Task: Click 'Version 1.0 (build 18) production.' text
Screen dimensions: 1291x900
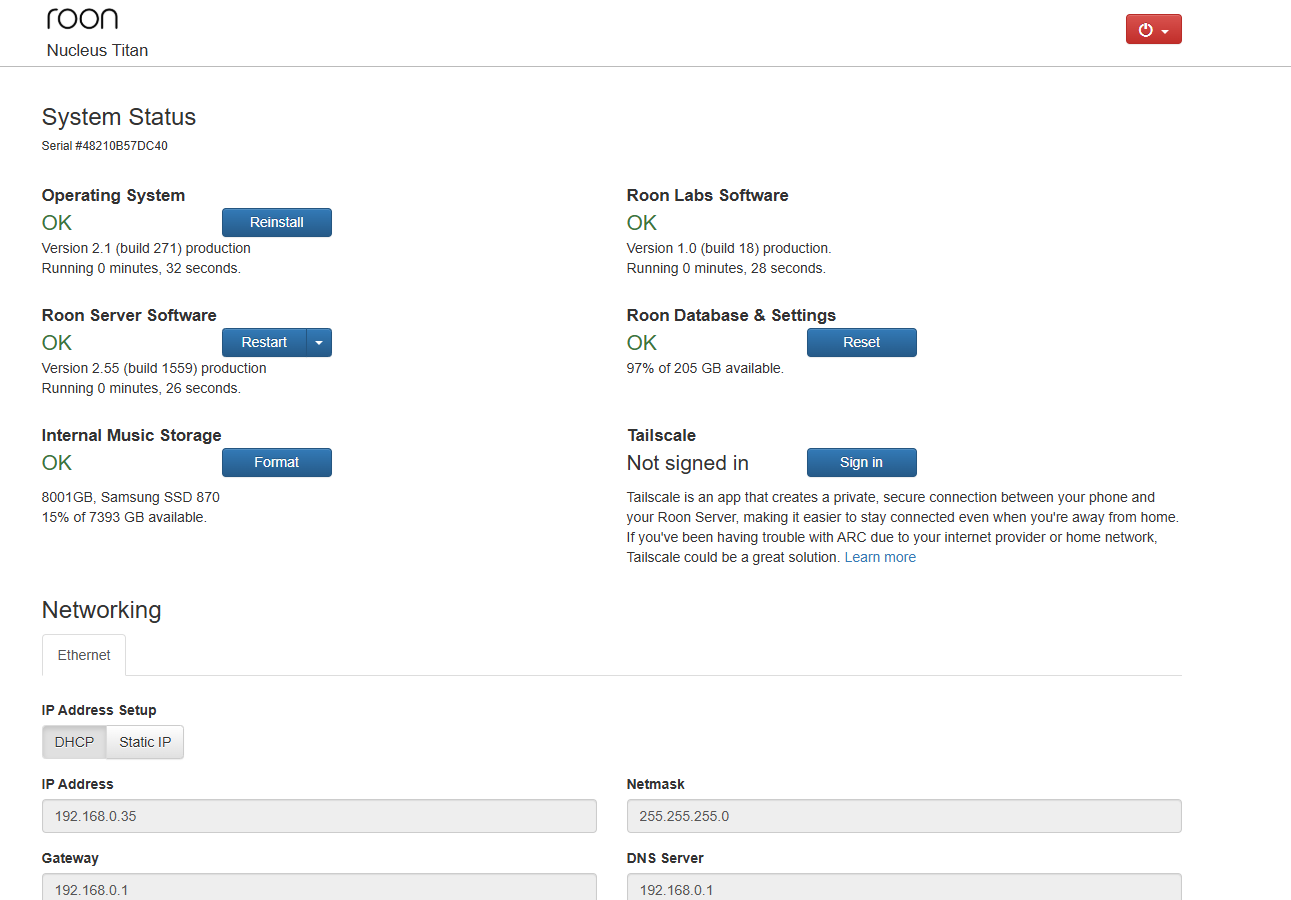Action: 729,248
